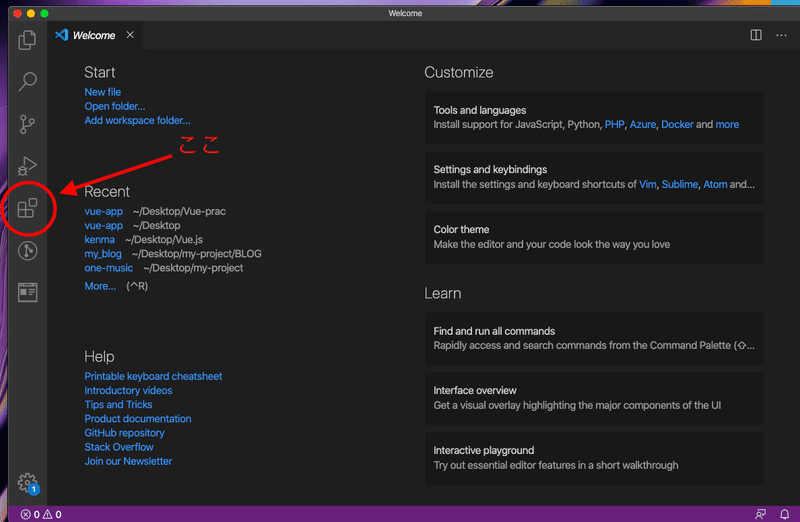Click the (^R) shortcut hint text
The width and height of the screenshot is (800, 522).
pyautogui.click(x=137, y=286)
